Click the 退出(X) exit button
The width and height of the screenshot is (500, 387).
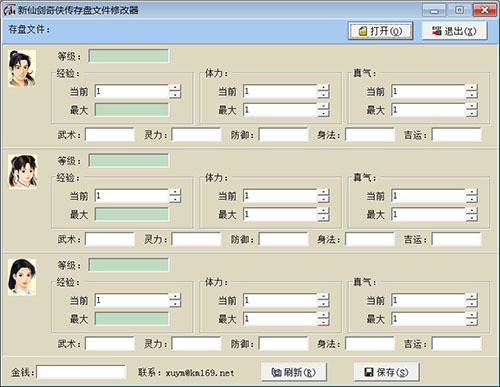pyautogui.click(x=454, y=31)
